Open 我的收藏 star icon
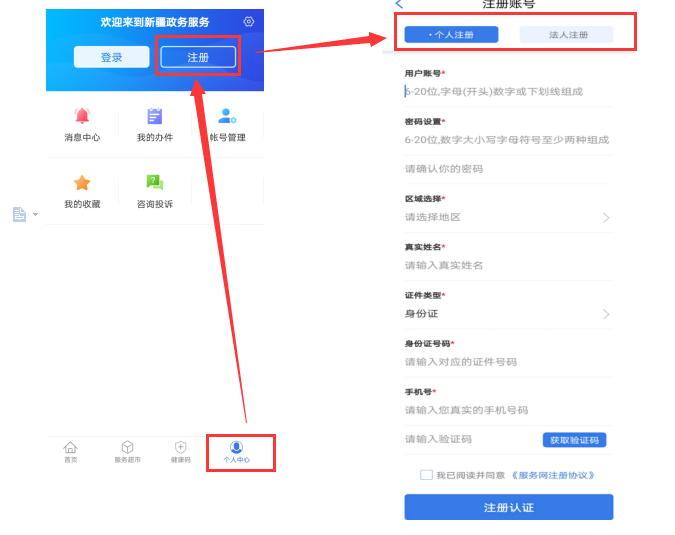Viewport: 675px width, 535px height. click(x=82, y=183)
